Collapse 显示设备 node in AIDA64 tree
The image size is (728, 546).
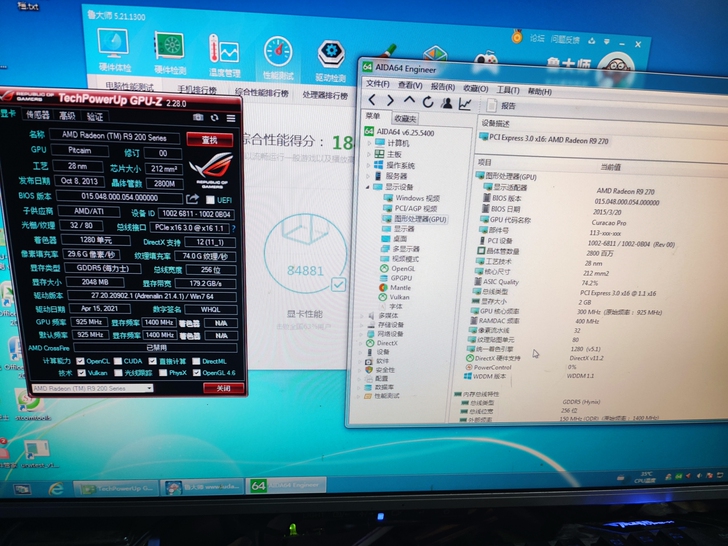tap(368, 187)
